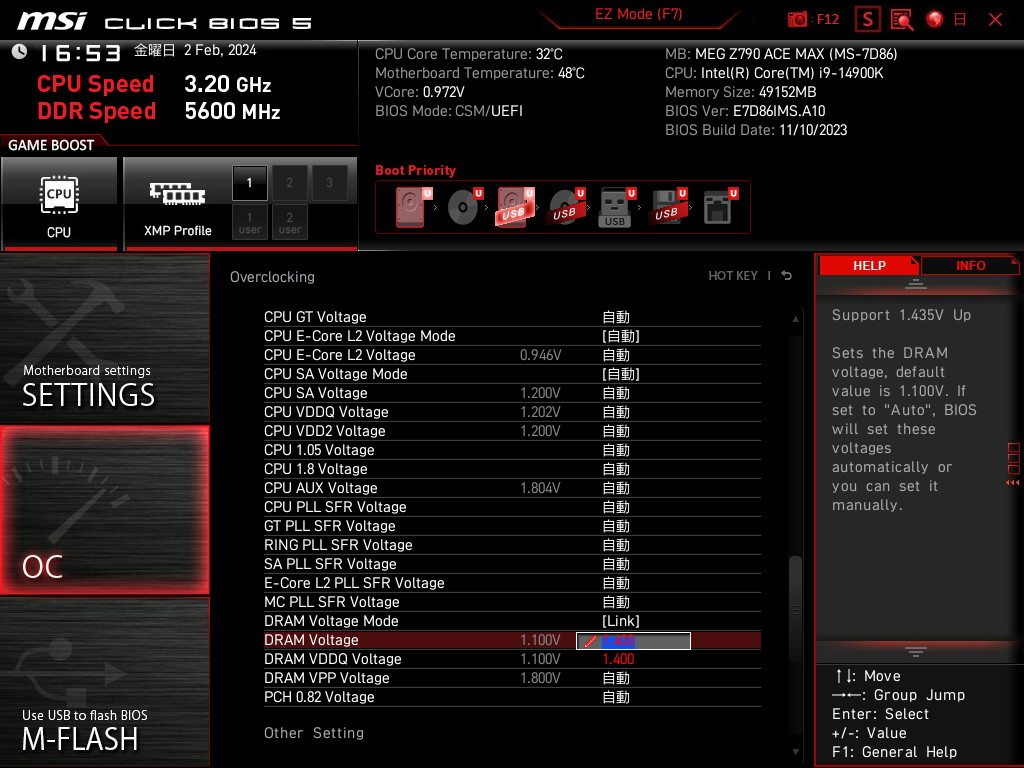The width and height of the screenshot is (1024, 768).
Task: Select network boot priority device
Action: pos(720,207)
